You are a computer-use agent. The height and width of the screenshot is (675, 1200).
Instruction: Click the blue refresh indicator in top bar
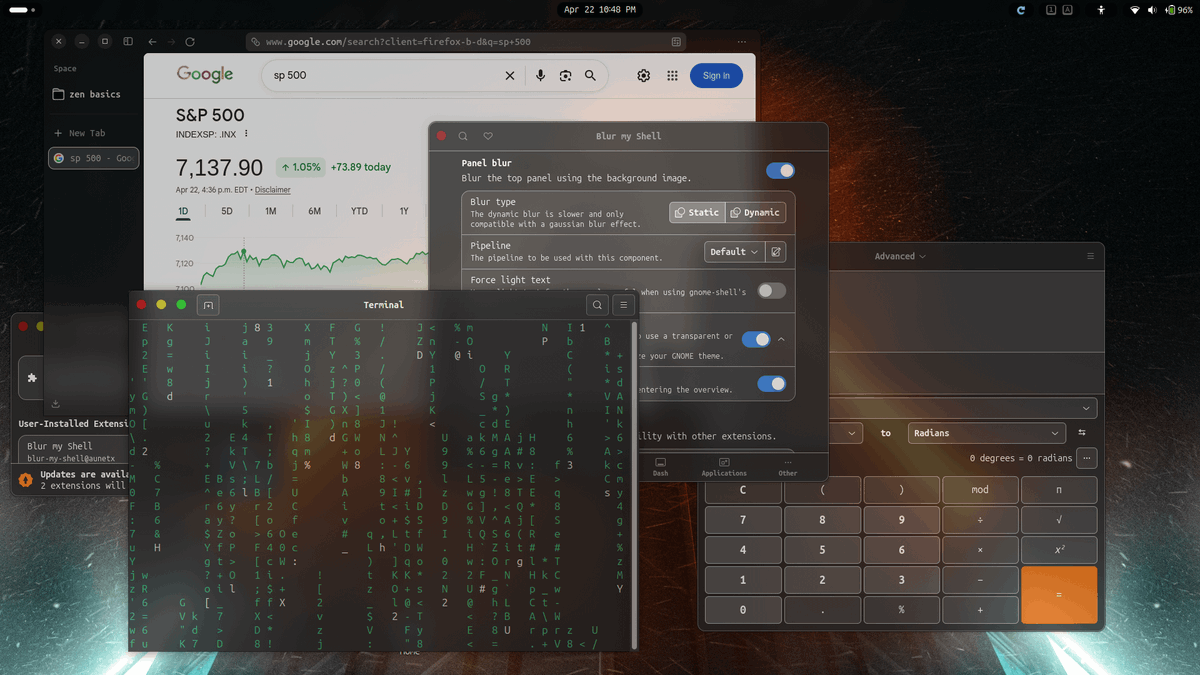(x=1020, y=9)
